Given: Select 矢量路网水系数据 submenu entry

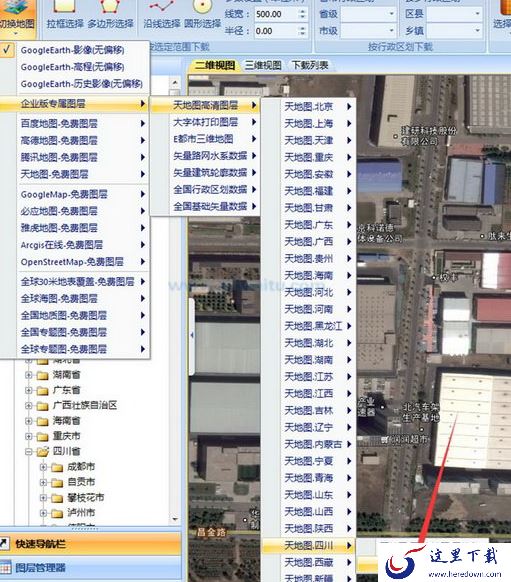Looking at the screenshot, I should tap(205, 156).
